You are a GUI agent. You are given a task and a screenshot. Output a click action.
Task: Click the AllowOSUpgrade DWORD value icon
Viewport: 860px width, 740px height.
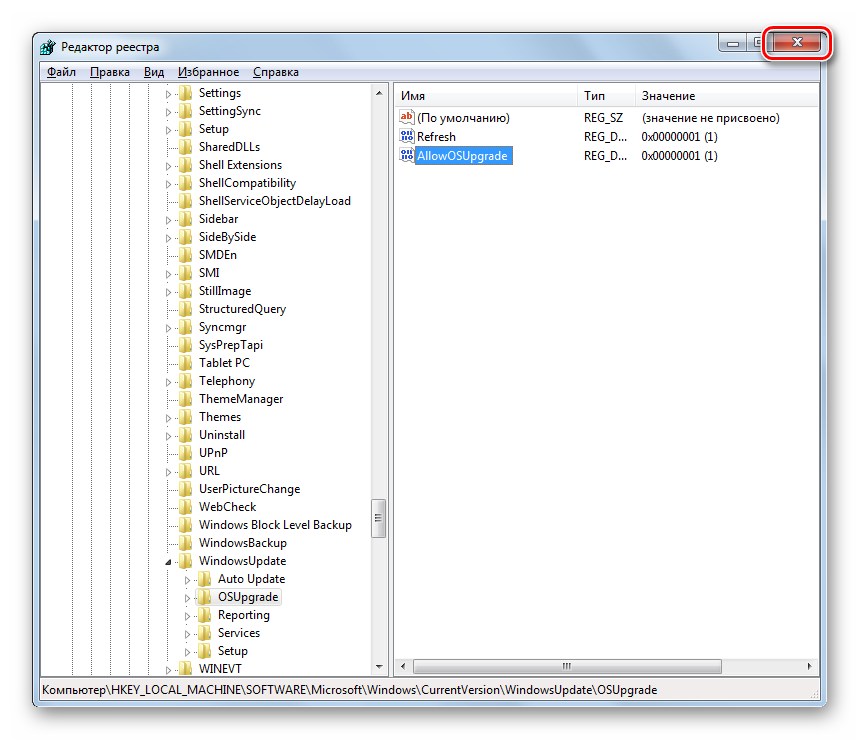click(406, 155)
